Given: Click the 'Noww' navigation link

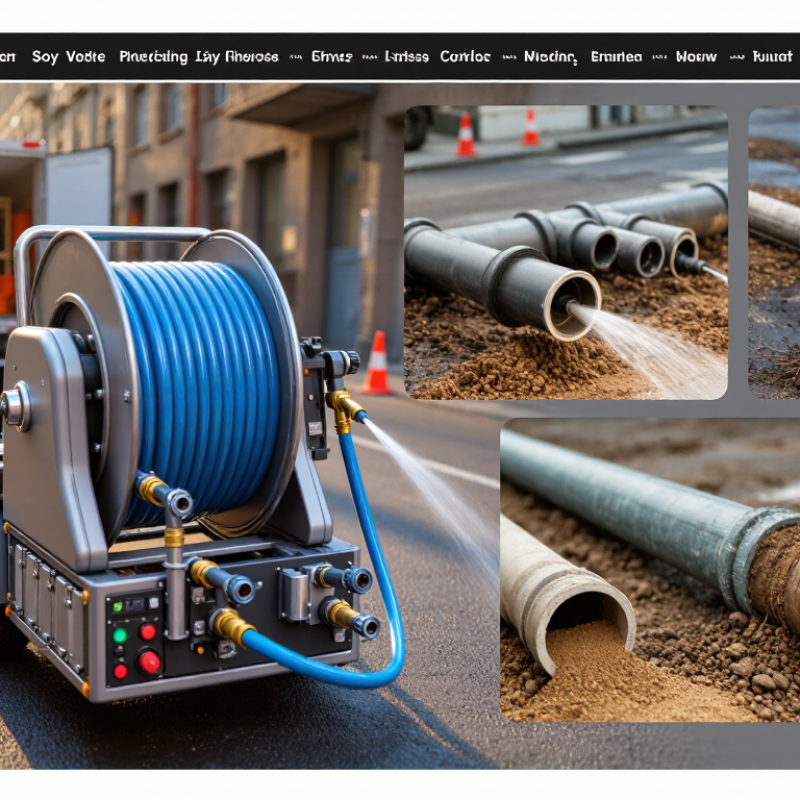Looking at the screenshot, I should (696, 57).
